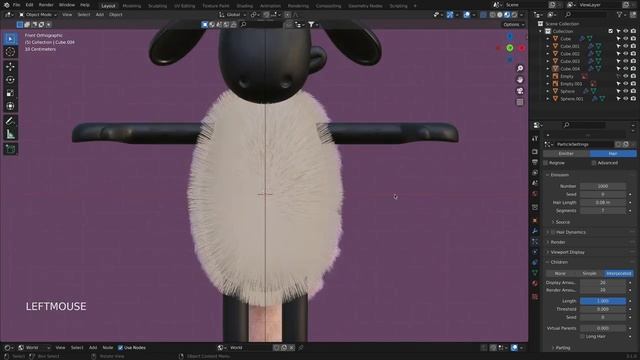Hide Sphere with its eye icon
The height and width of the screenshot is (360, 640).
(x=626, y=91)
